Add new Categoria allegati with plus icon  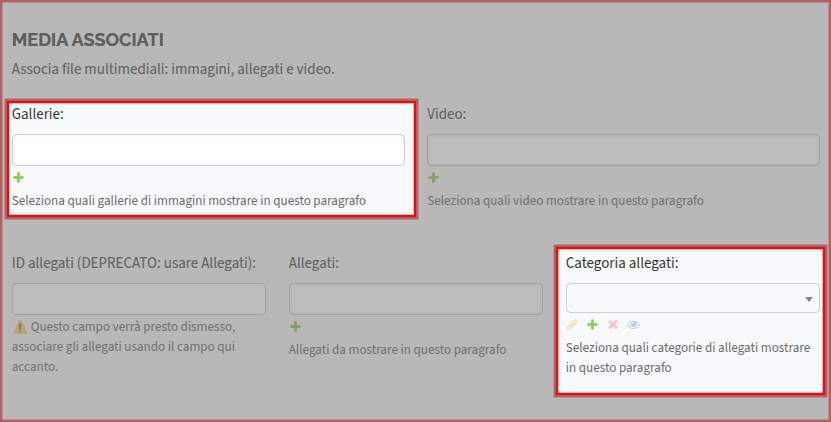click(x=593, y=324)
